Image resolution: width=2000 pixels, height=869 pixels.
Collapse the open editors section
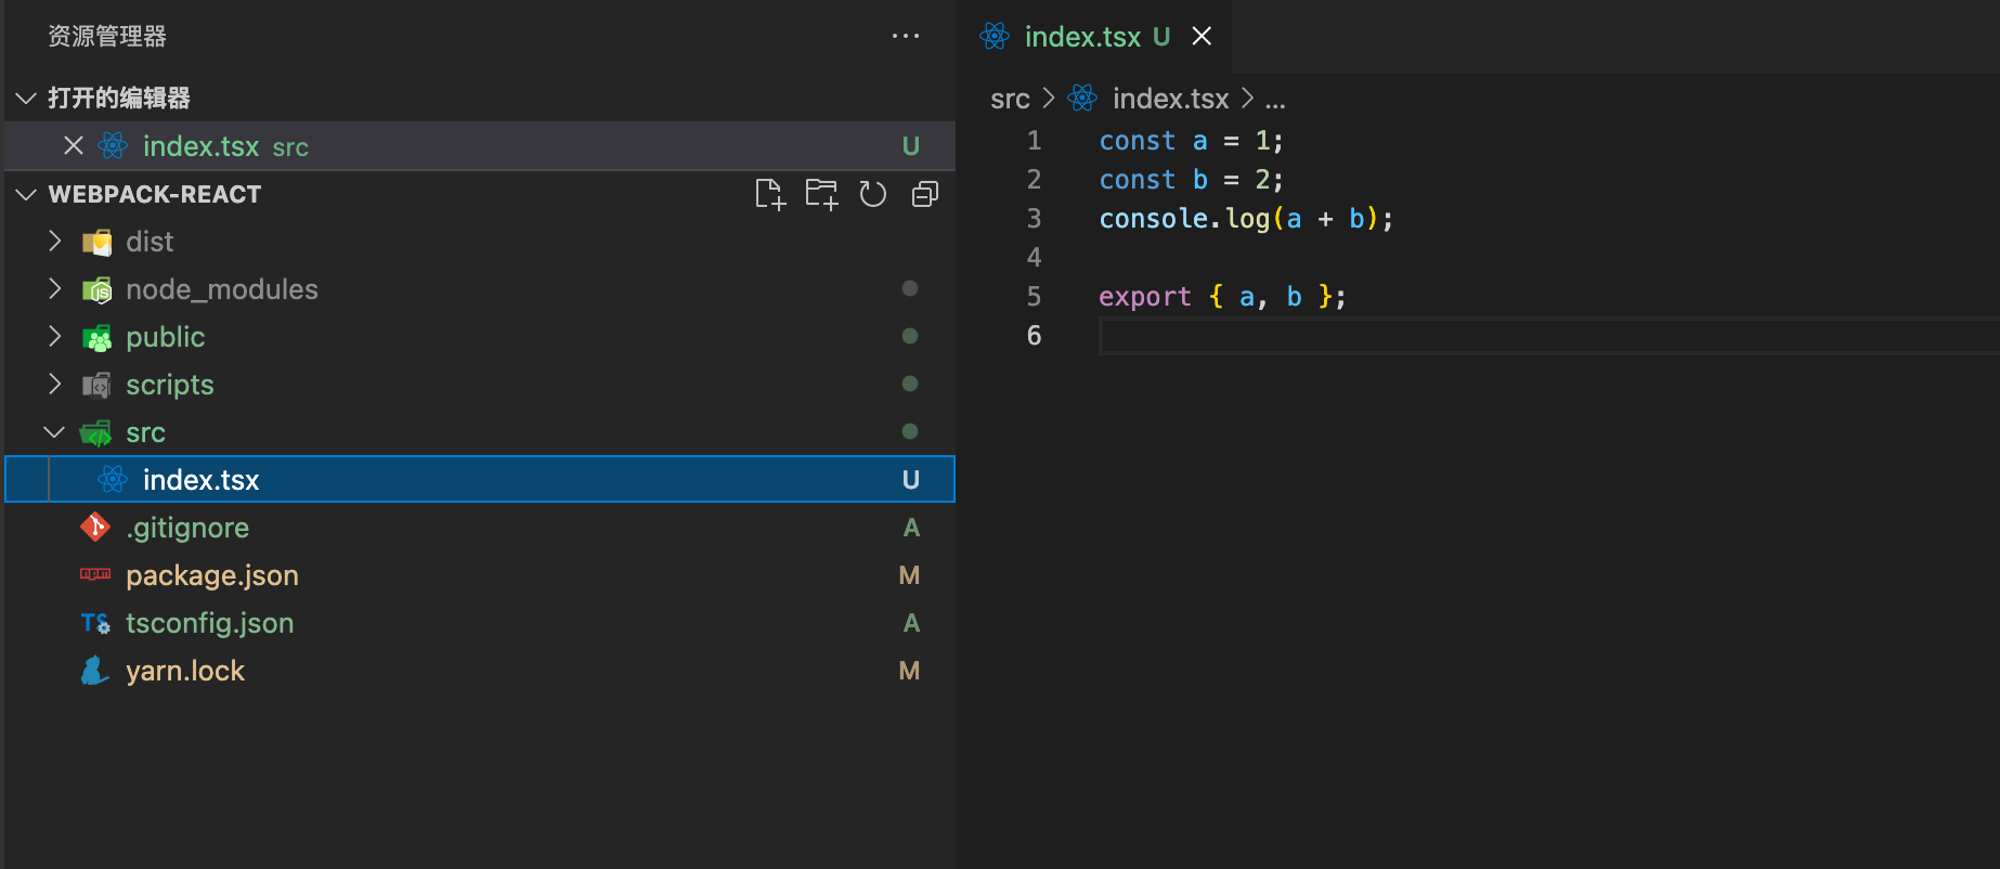[27, 98]
